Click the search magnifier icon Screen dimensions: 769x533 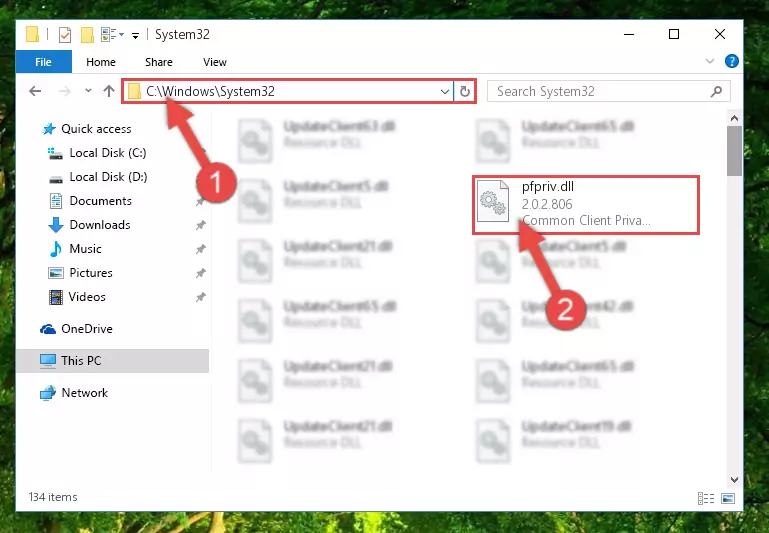[716, 91]
